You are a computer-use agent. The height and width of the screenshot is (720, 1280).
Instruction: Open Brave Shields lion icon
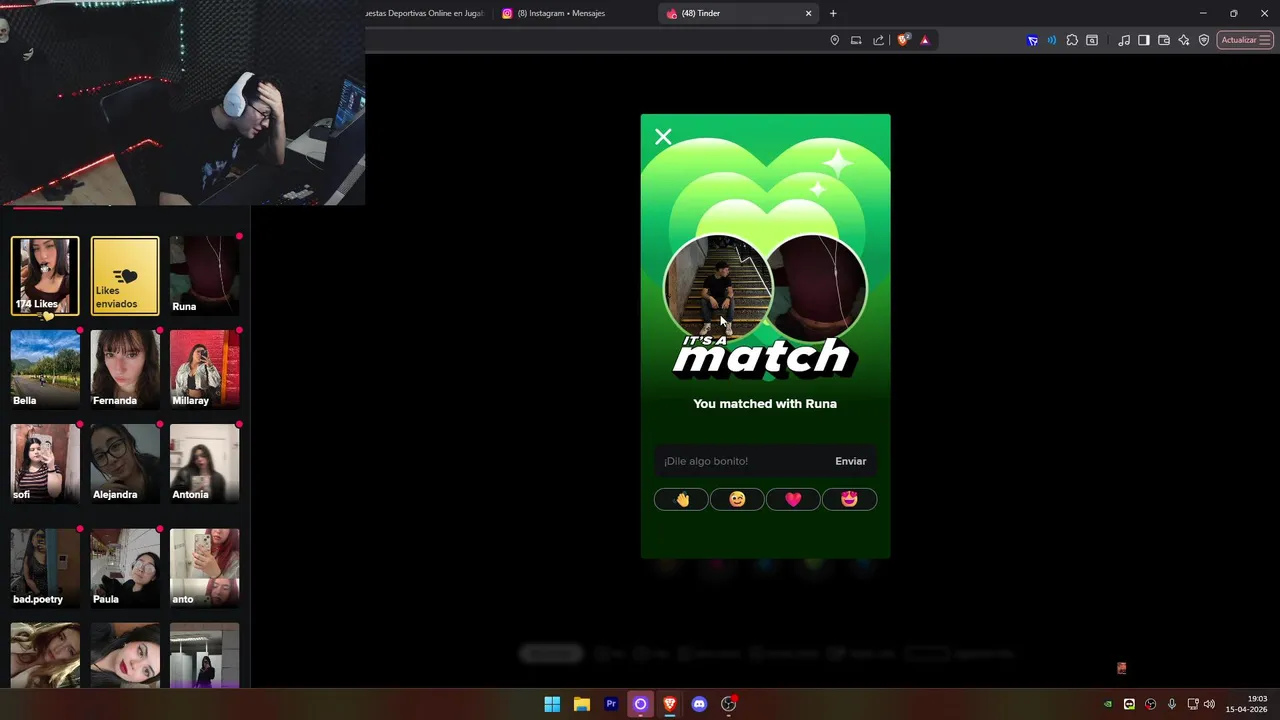coord(903,40)
